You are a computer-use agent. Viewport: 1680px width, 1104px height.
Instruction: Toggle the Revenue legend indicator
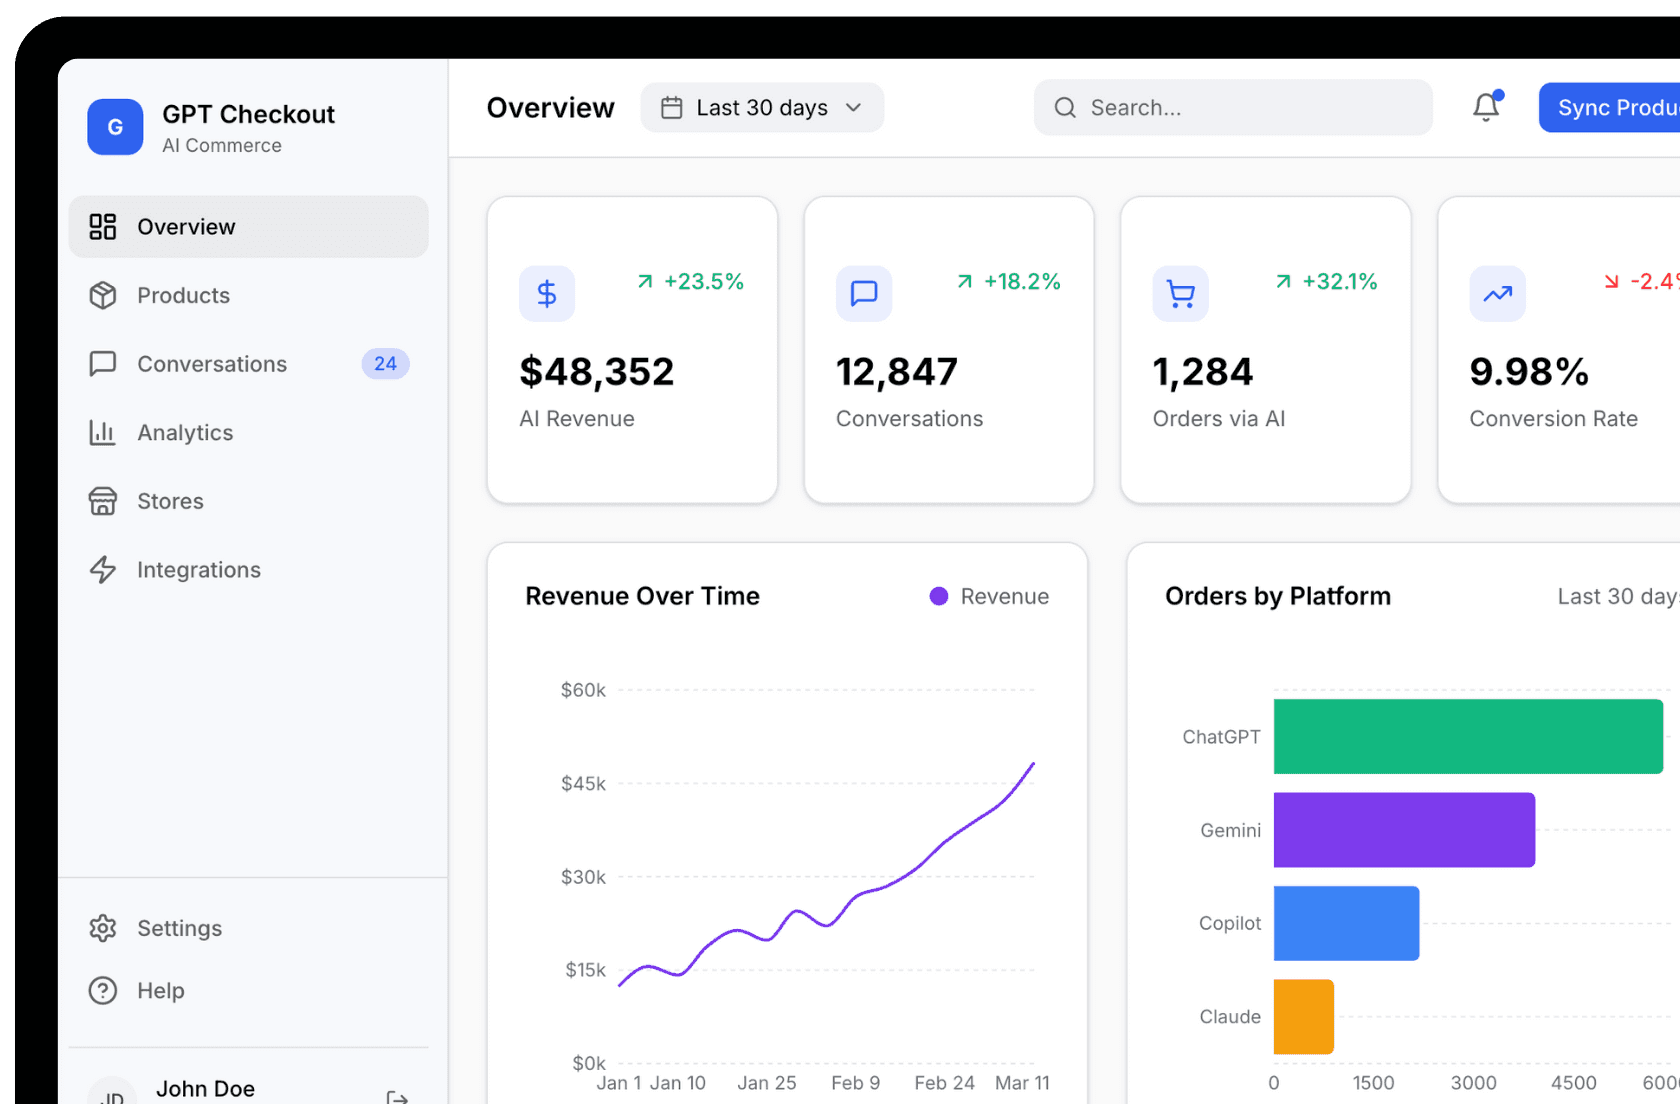(938, 596)
